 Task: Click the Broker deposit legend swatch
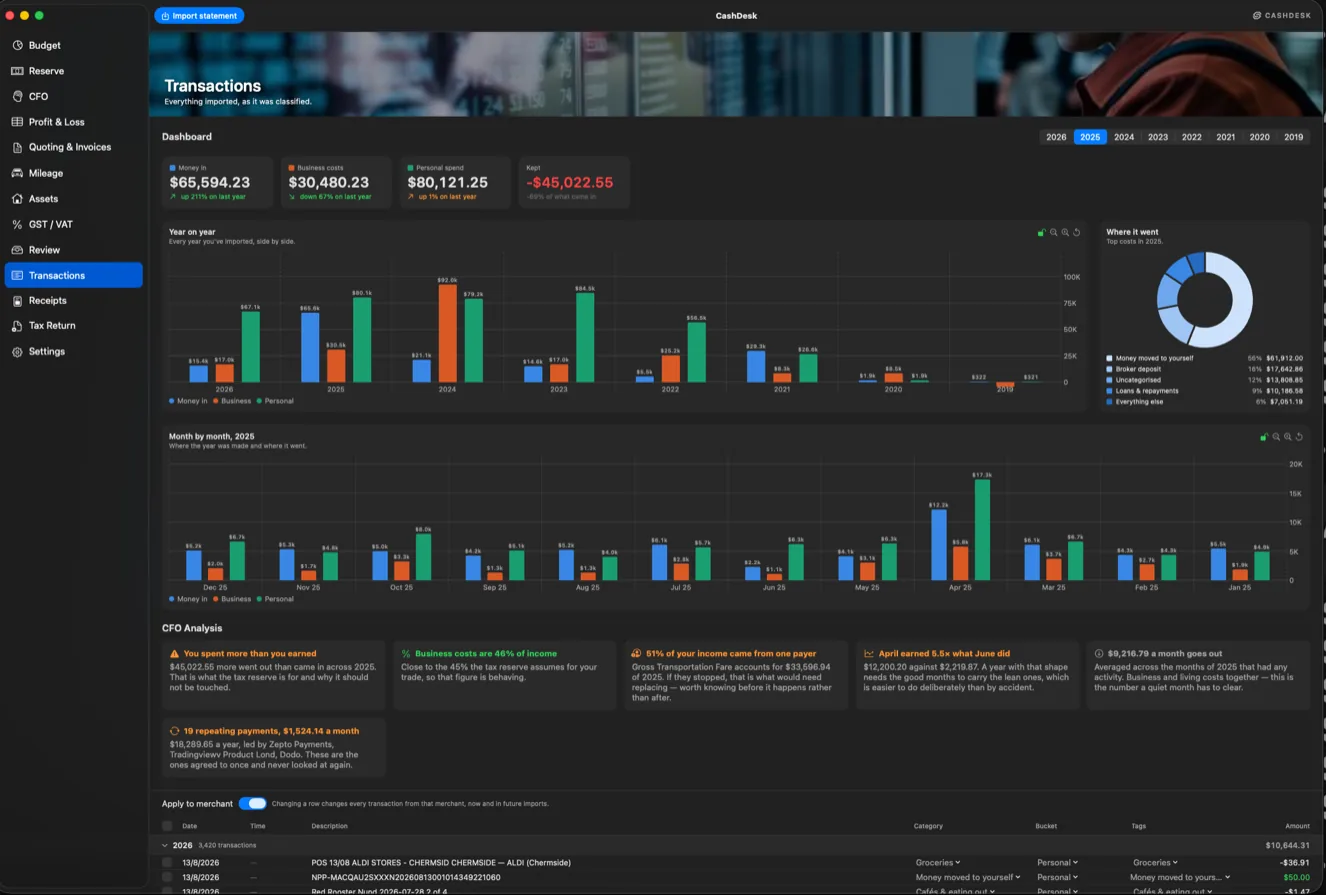click(x=1109, y=368)
